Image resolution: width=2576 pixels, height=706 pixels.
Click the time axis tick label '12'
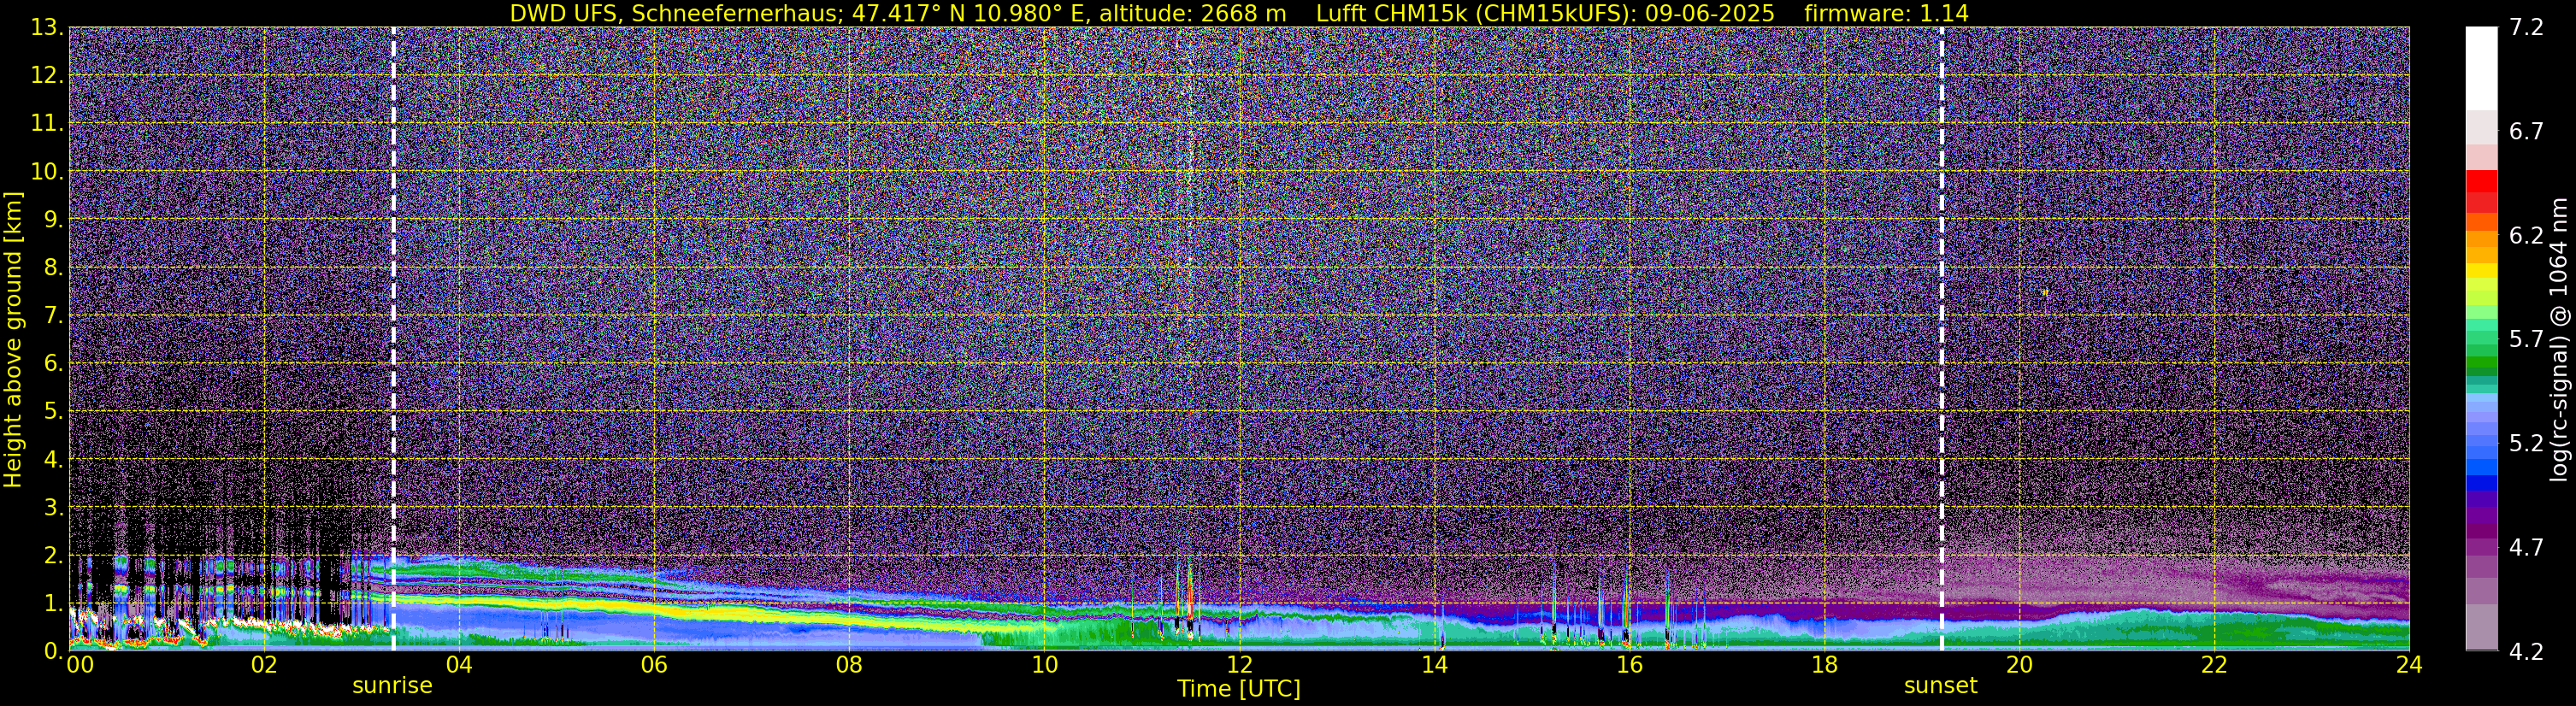click(1239, 665)
